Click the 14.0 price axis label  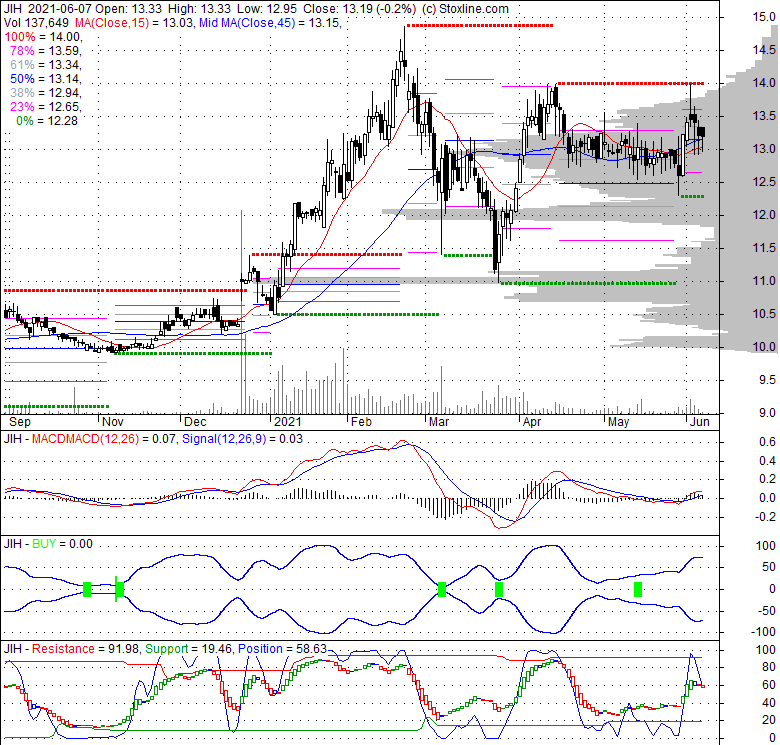coord(764,83)
